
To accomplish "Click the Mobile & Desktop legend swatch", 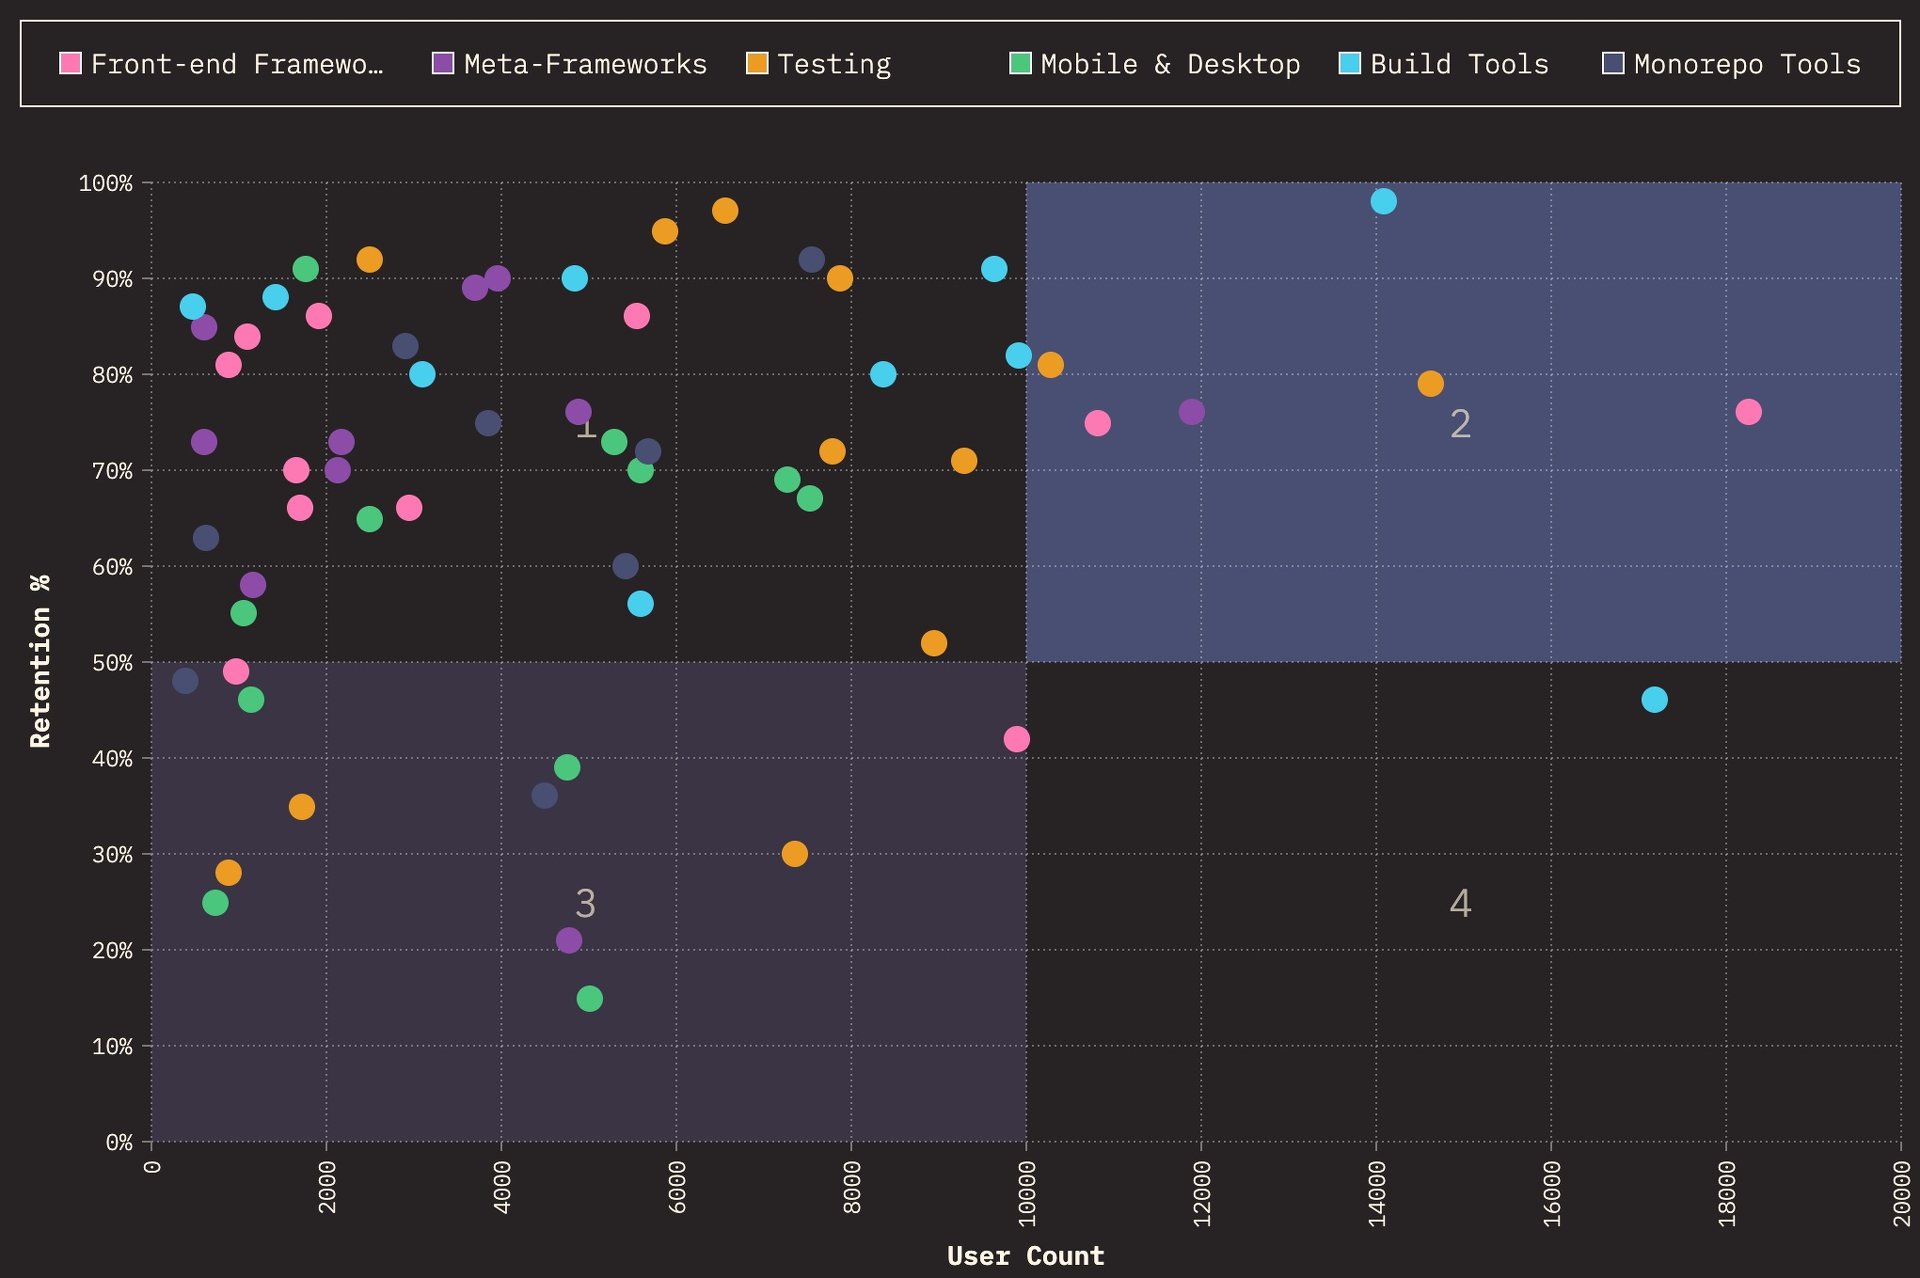I will pyautogui.click(x=1020, y=64).
